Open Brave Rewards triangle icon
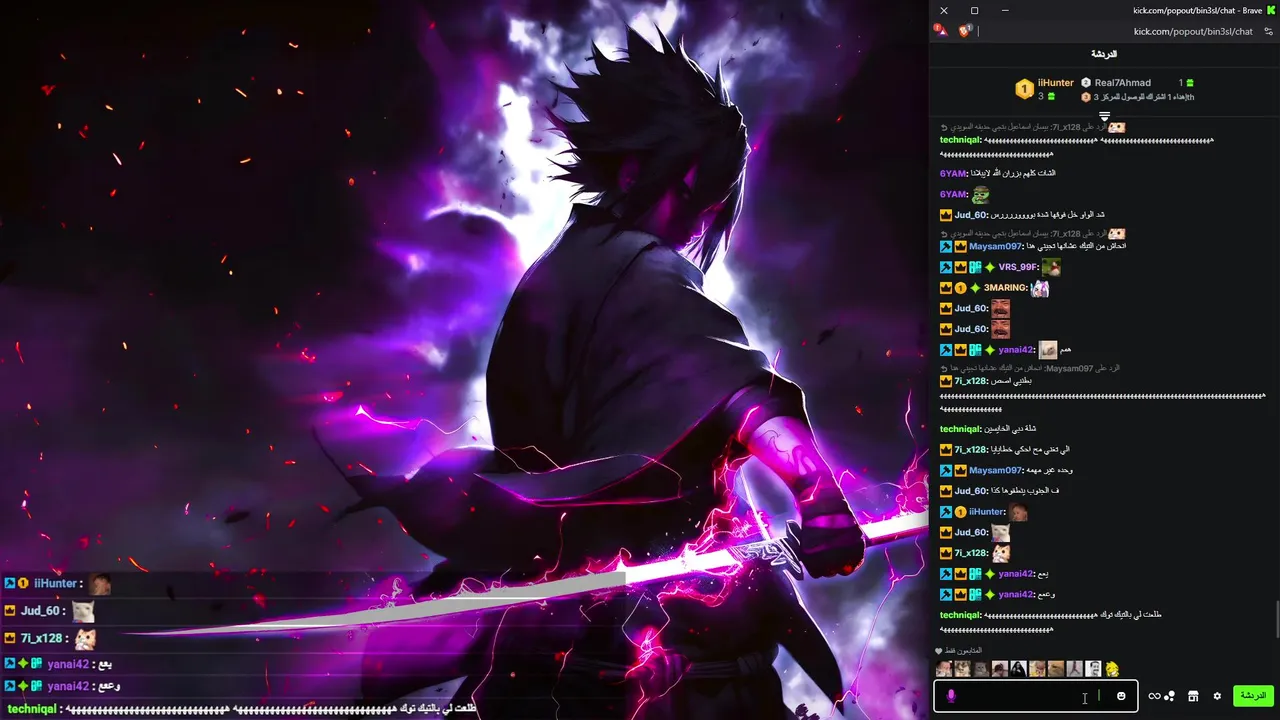 (x=941, y=31)
